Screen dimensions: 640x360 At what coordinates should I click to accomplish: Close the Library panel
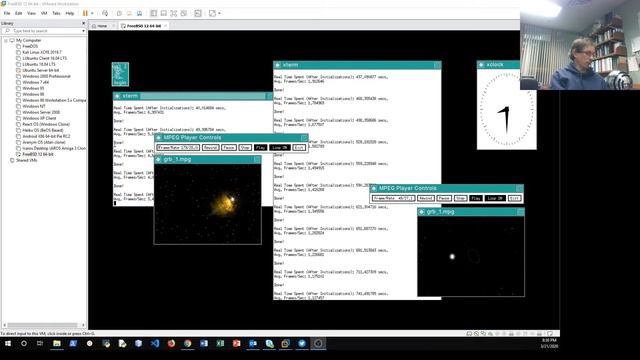pos(83,23)
